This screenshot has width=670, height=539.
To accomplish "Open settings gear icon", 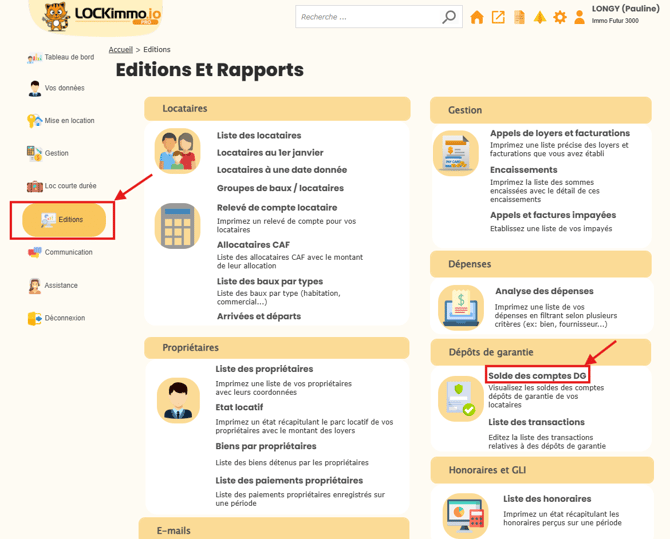I will pyautogui.click(x=560, y=17).
